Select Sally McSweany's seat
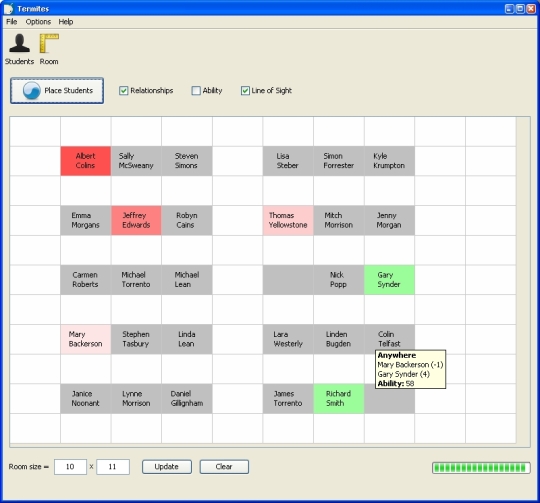The height and width of the screenshot is (503, 540). (x=136, y=161)
